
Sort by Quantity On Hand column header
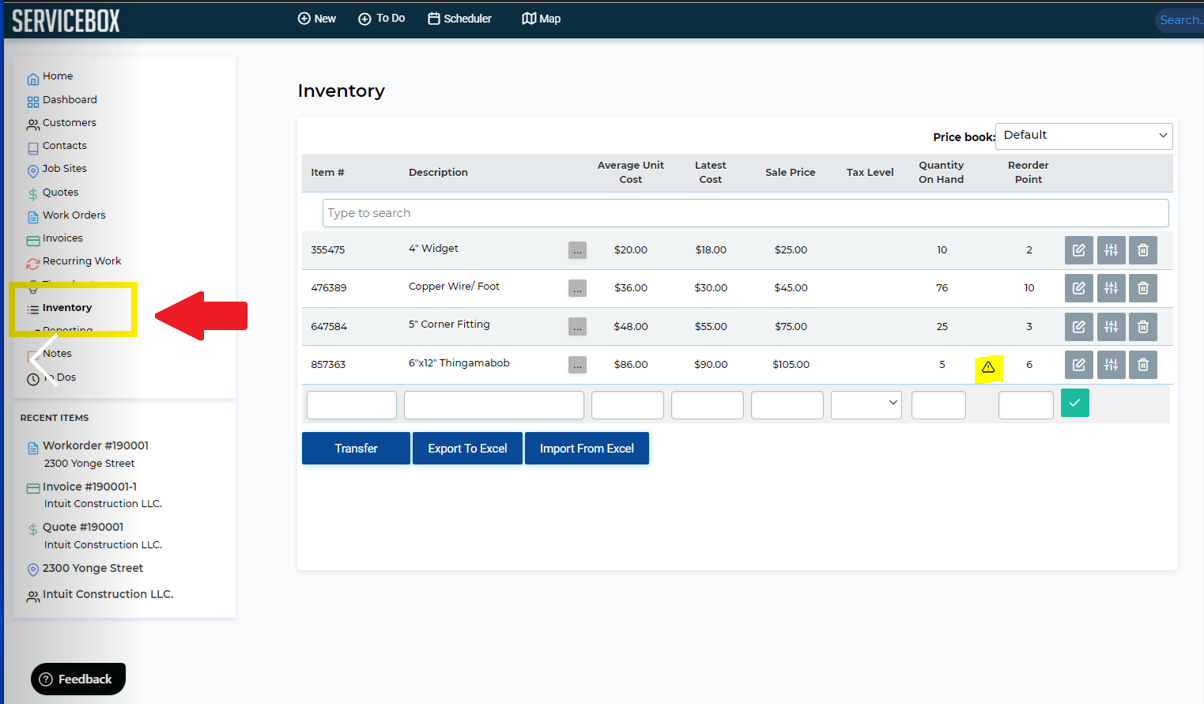tap(941, 173)
